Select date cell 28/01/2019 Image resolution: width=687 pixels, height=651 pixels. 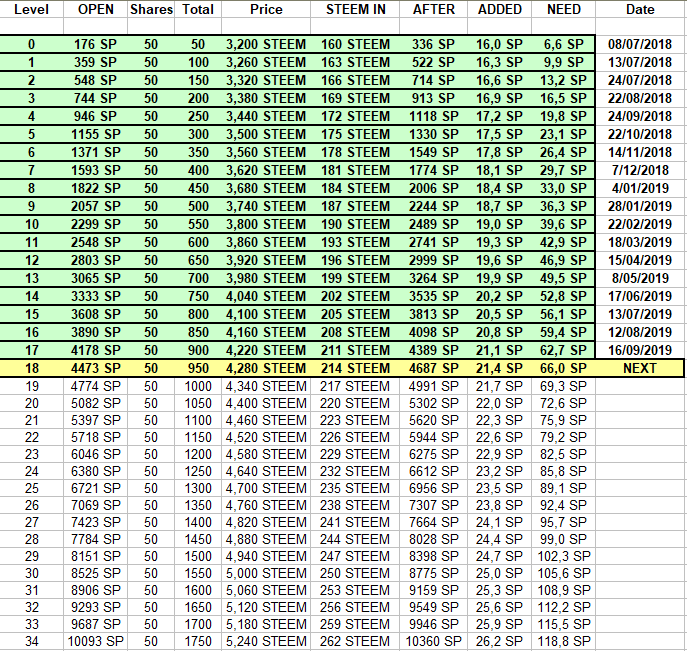click(640, 206)
